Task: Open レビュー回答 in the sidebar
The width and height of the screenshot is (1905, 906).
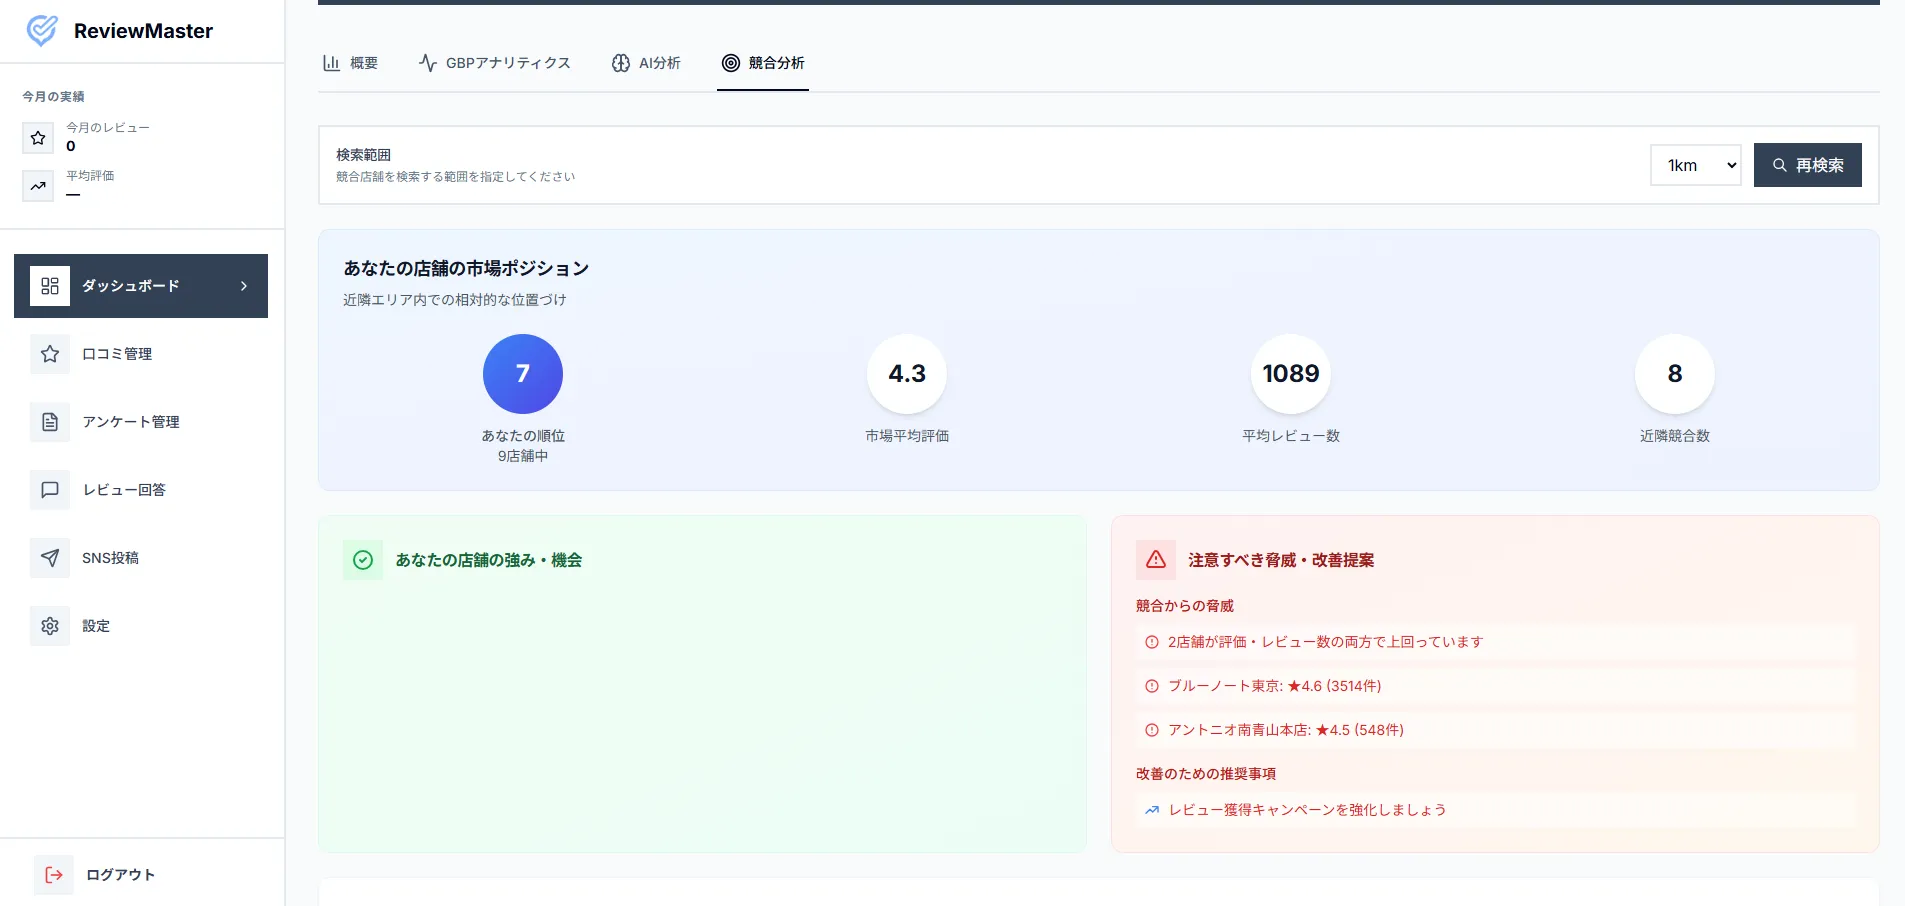Action: [x=141, y=490]
